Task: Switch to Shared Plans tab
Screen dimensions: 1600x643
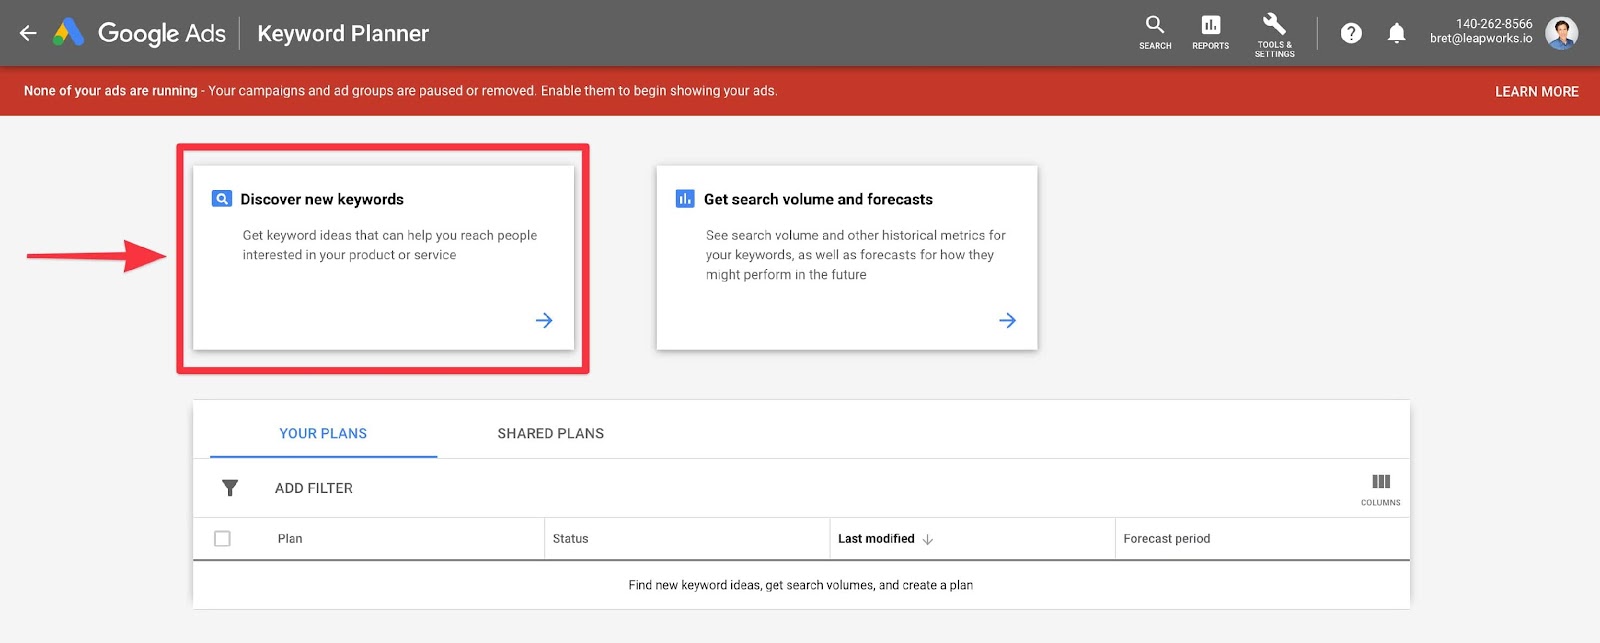Action: pyautogui.click(x=551, y=433)
